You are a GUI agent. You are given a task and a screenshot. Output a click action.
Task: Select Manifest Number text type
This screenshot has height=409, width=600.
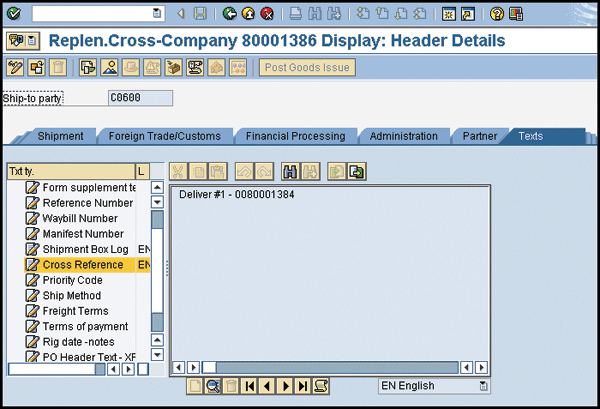pos(83,234)
